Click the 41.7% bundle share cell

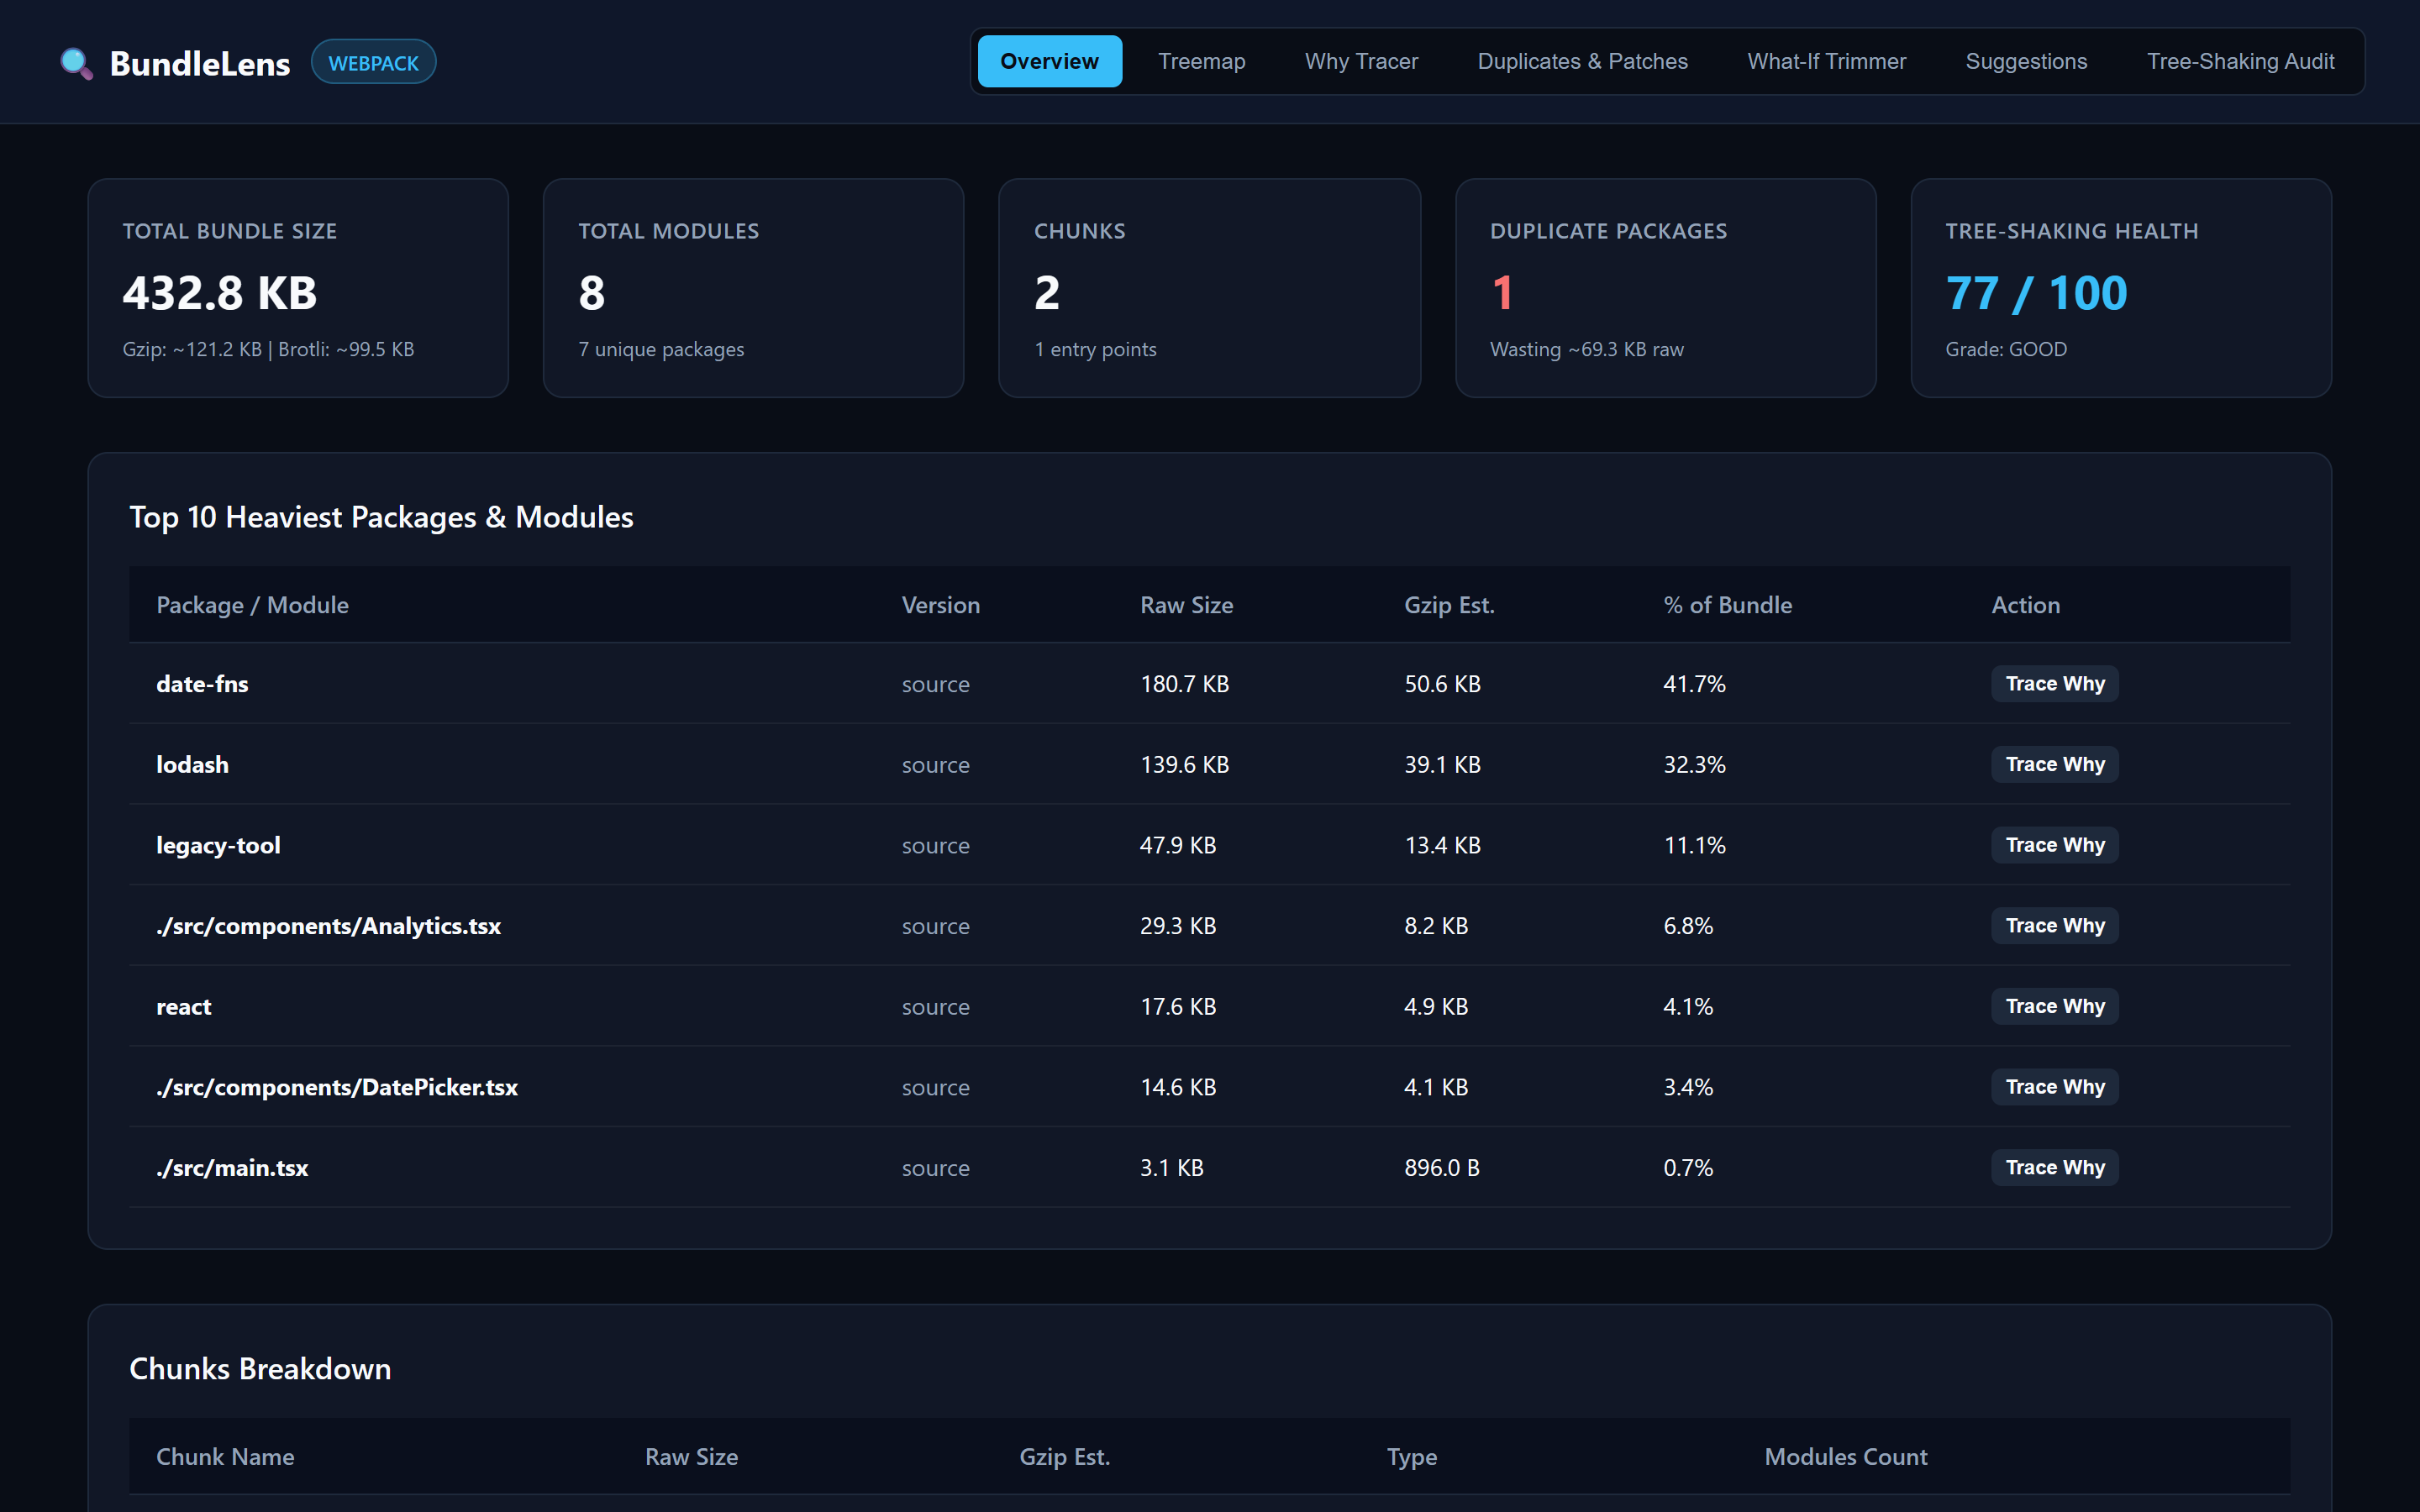1694,684
